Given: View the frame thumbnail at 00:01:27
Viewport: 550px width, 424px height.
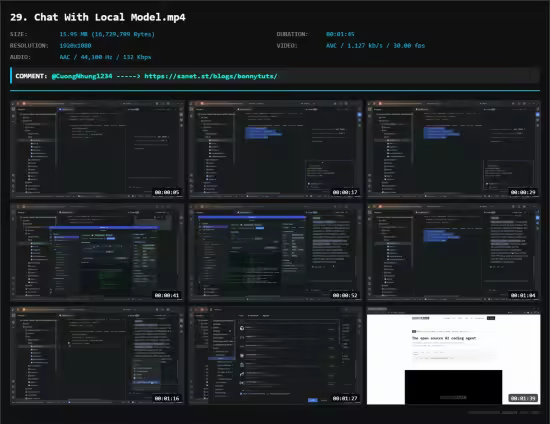Looking at the screenshot, I should (x=275, y=355).
